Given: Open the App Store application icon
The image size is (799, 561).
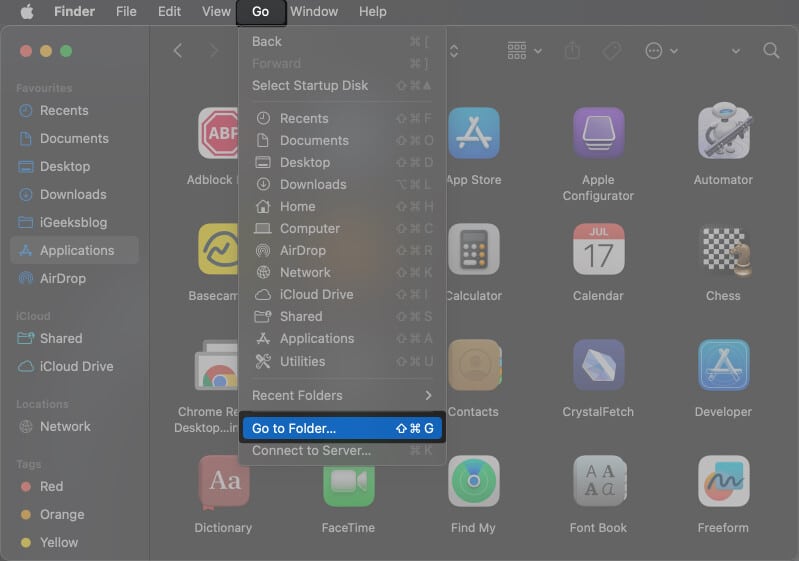Looking at the screenshot, I should click(x=474, y=133).
